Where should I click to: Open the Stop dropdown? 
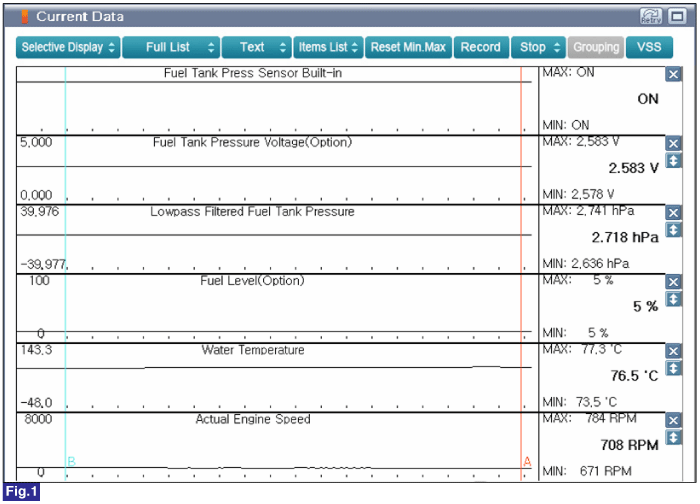pos(538,47)
